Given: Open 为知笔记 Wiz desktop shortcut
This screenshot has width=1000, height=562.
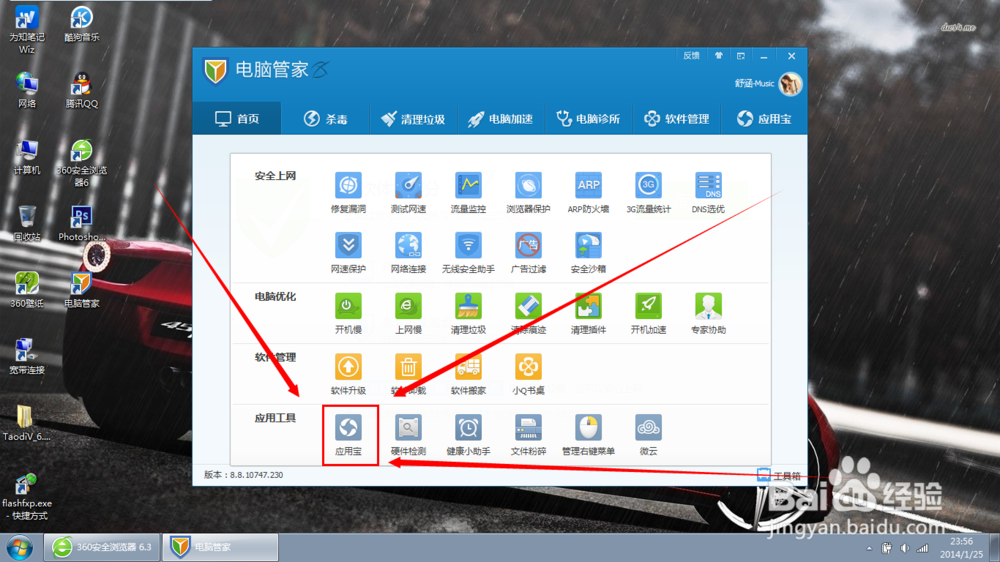Looking at the screenshot, I should [27, 29].
